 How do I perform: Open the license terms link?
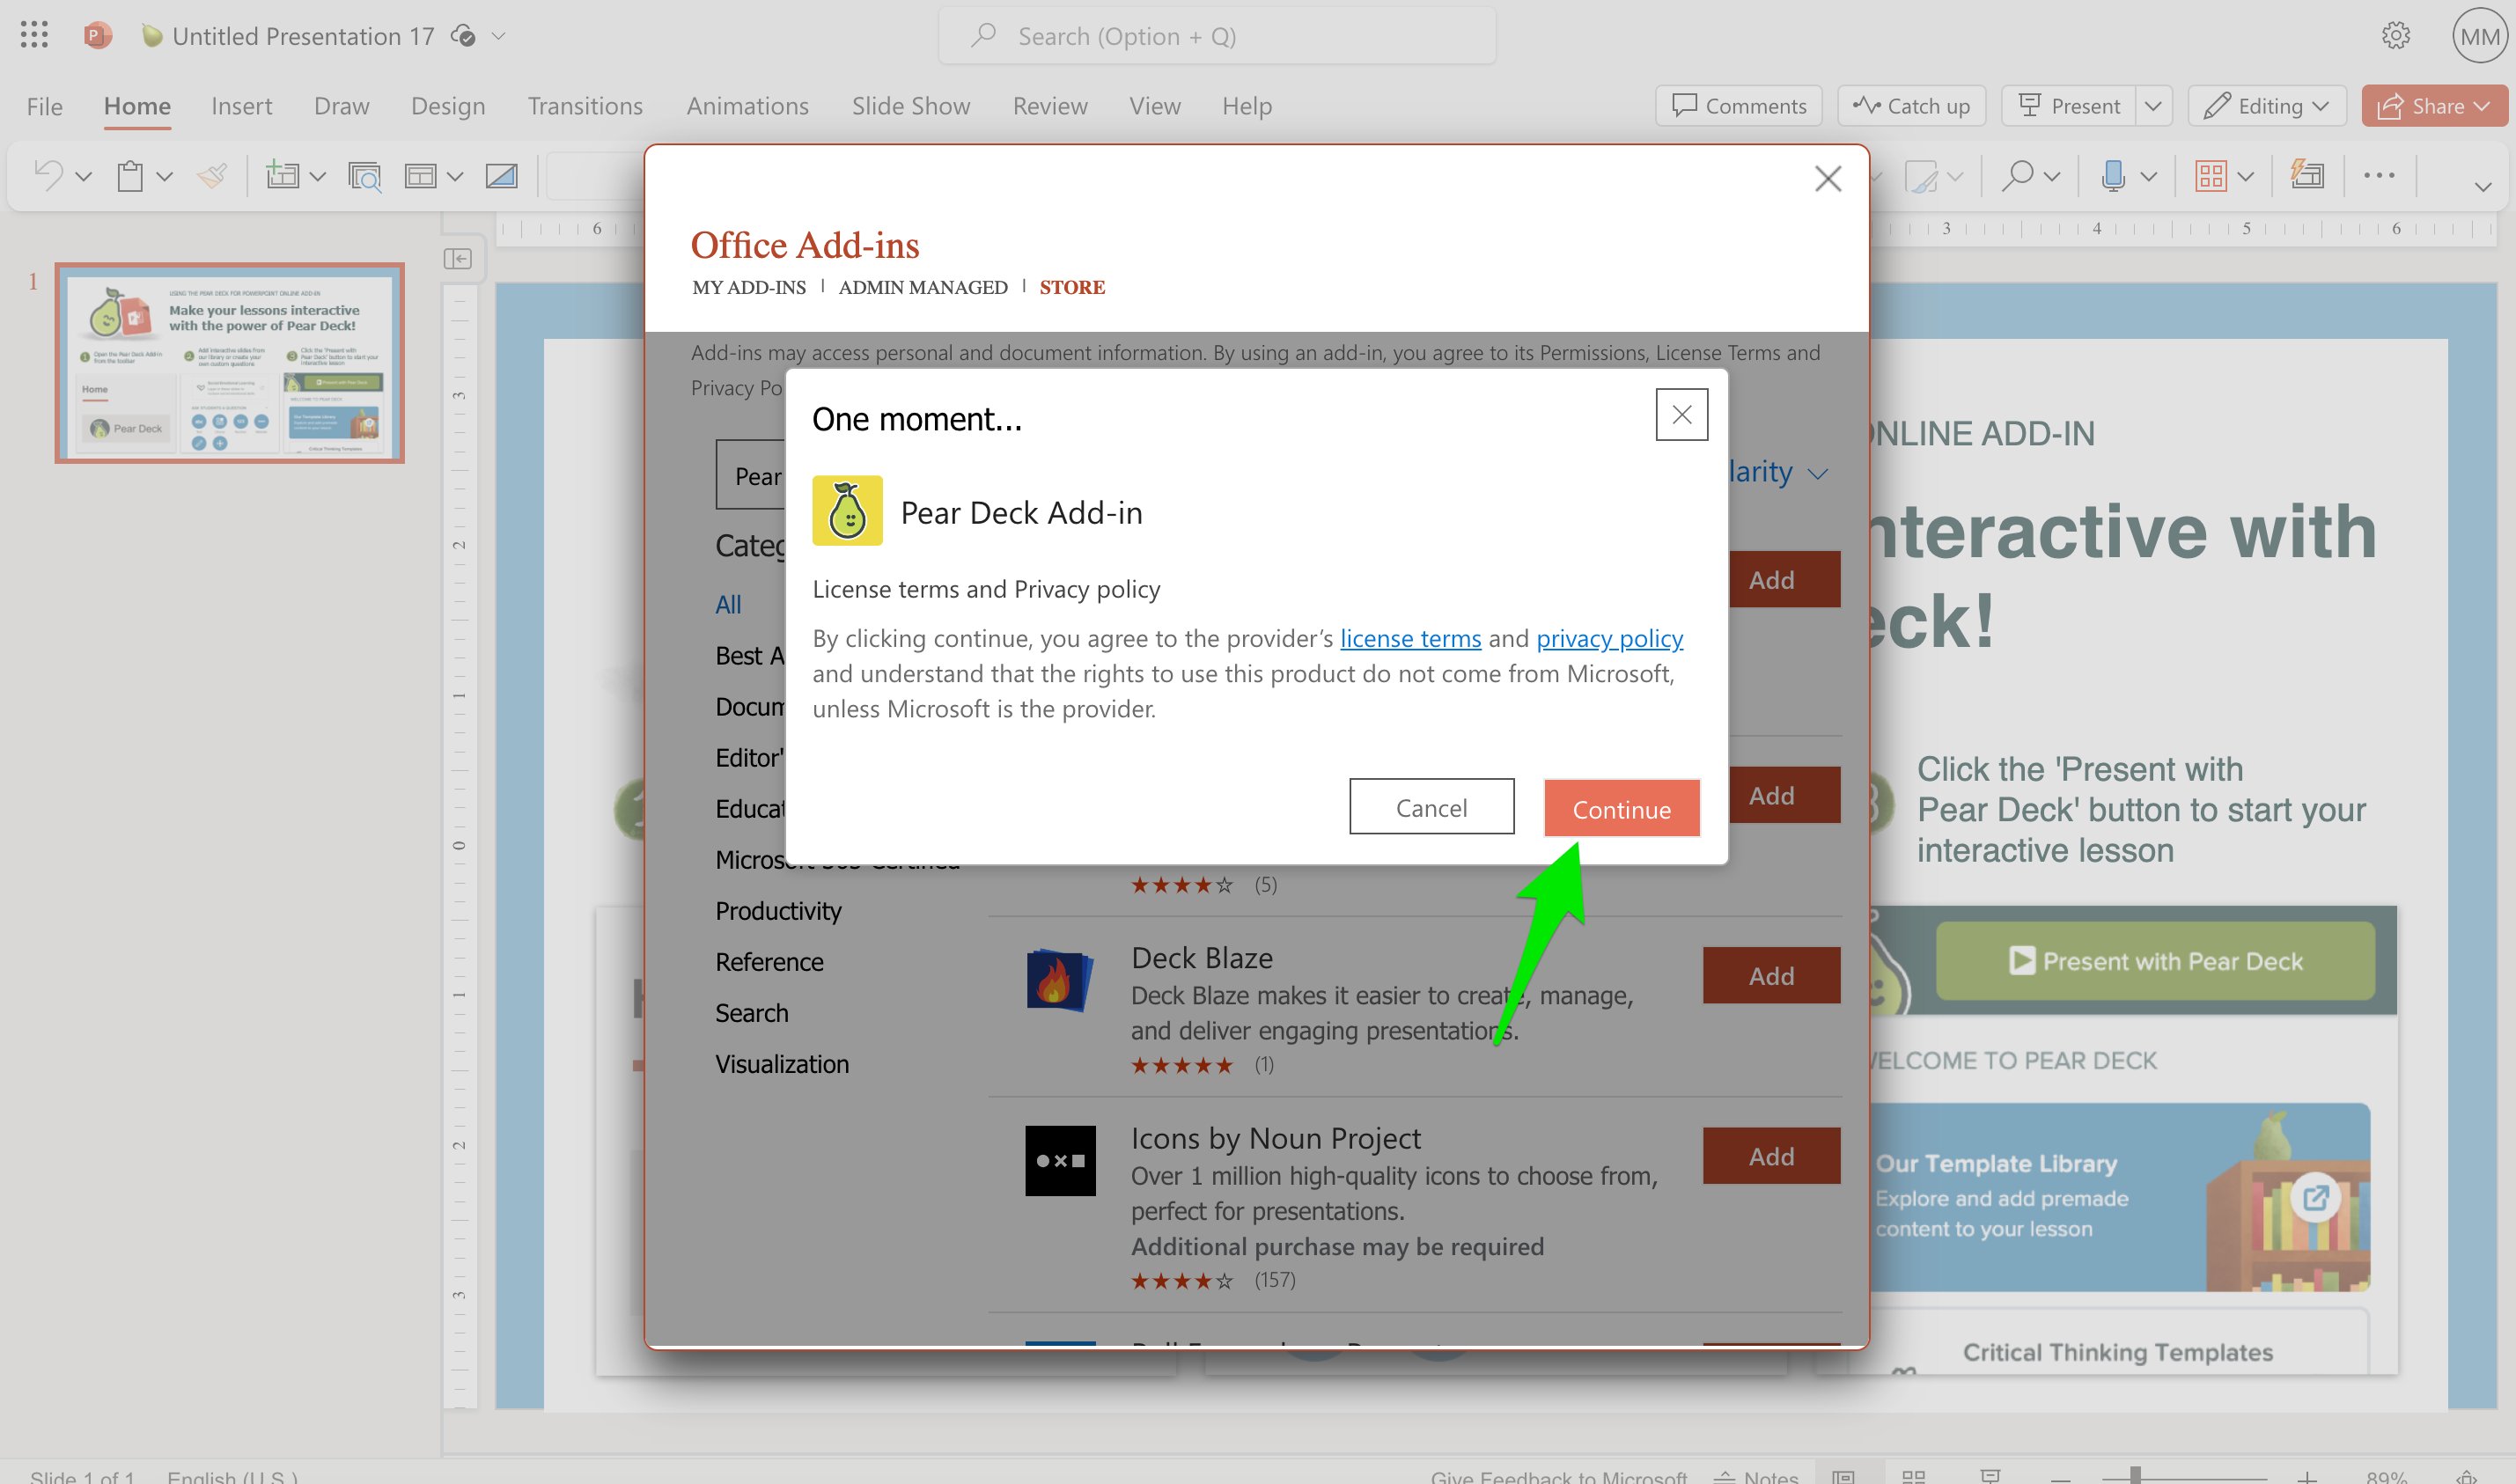coord(1410,638)
